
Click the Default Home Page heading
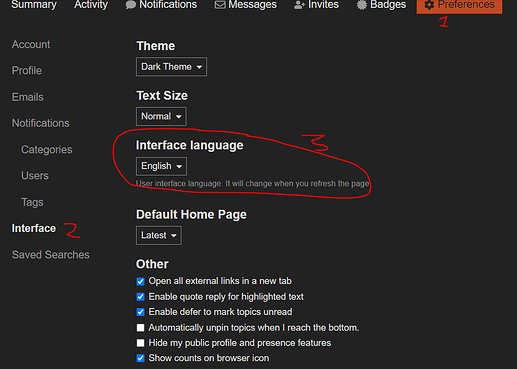[191, 215]
